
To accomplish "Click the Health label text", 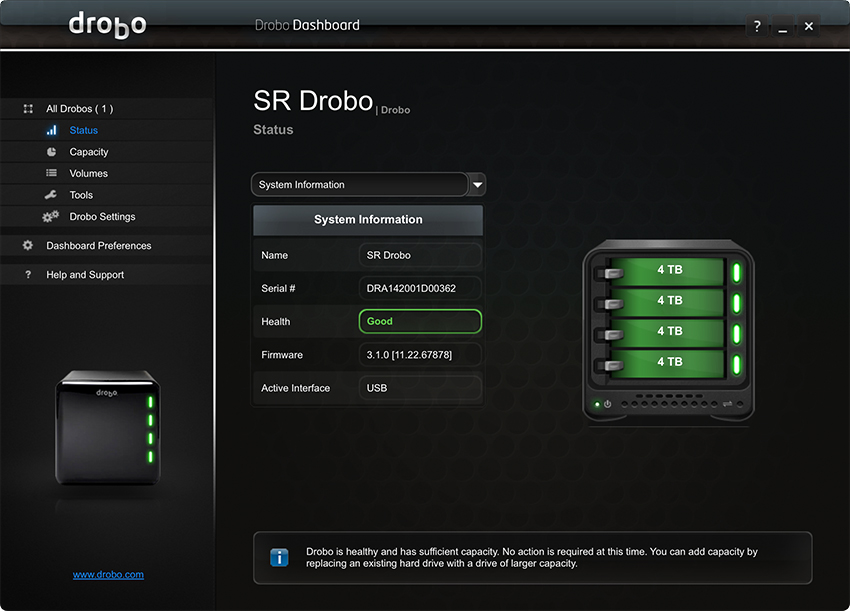I will coord(275,322).
